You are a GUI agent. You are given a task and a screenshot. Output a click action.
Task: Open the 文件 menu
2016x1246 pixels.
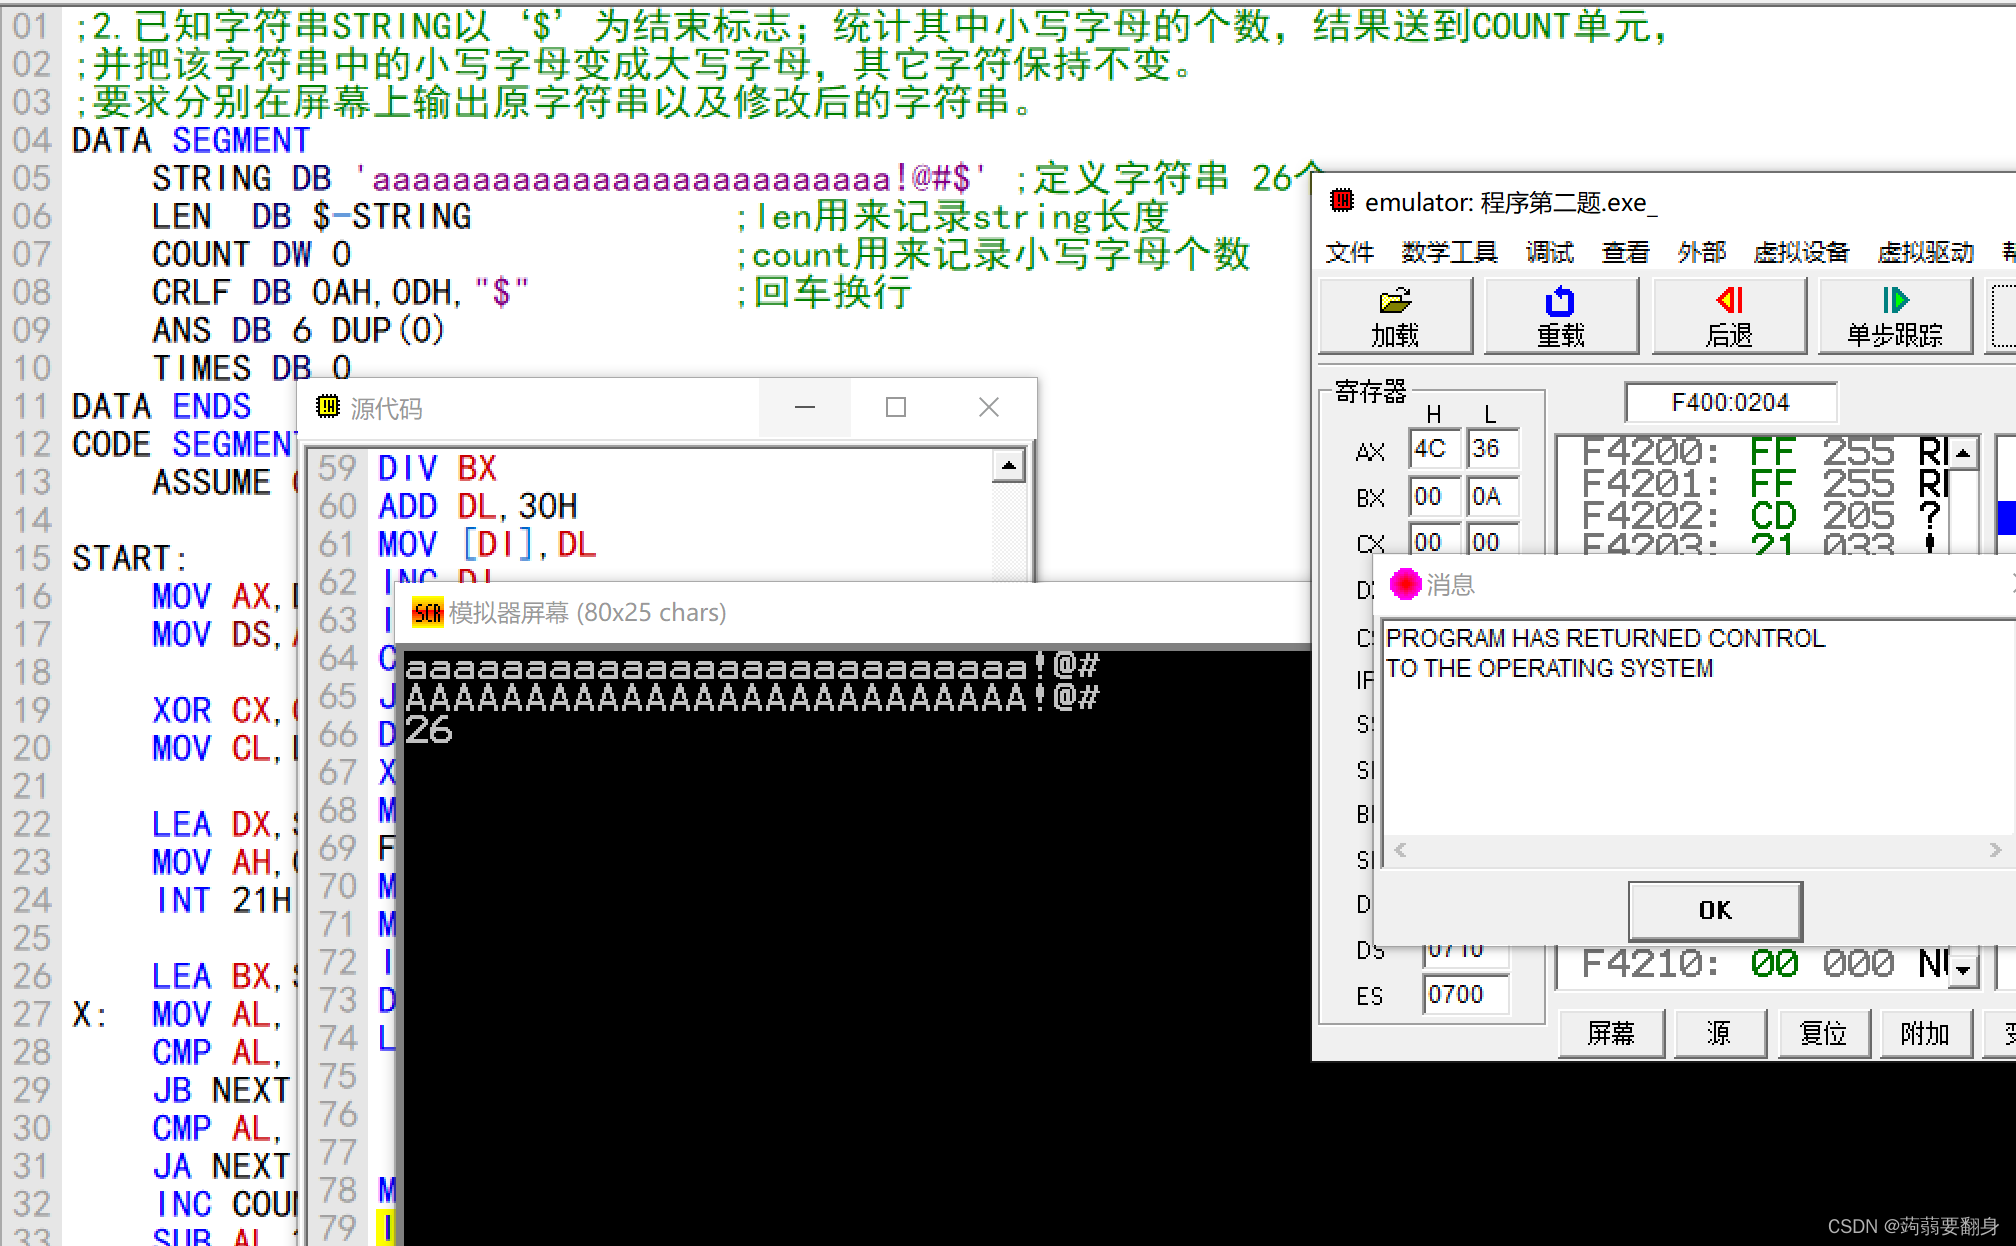1349,252
